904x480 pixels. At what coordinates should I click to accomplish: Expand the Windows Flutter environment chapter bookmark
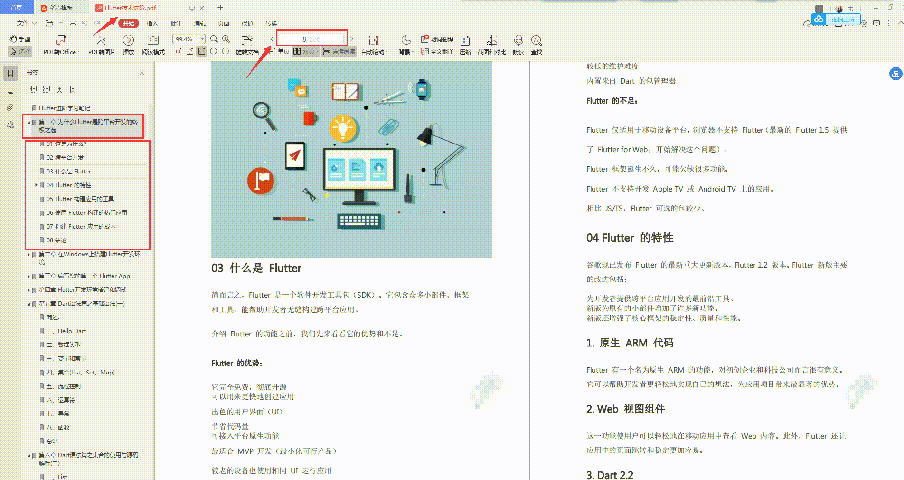pyautogui.click(x=29, y=254)
